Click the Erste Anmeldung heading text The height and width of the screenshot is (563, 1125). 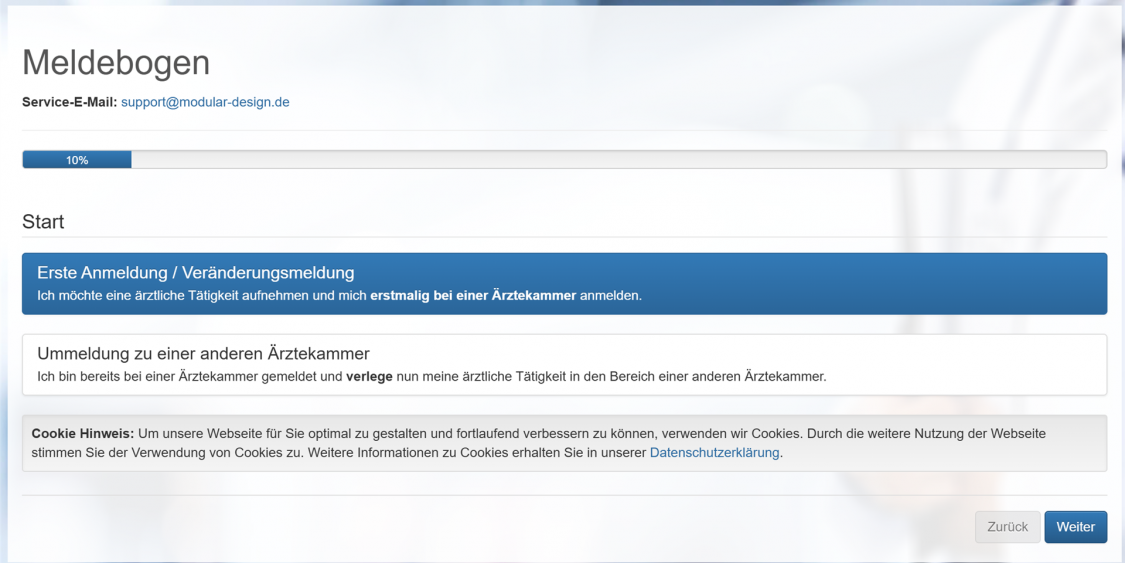pyautogui.click(x=195, y=273)
